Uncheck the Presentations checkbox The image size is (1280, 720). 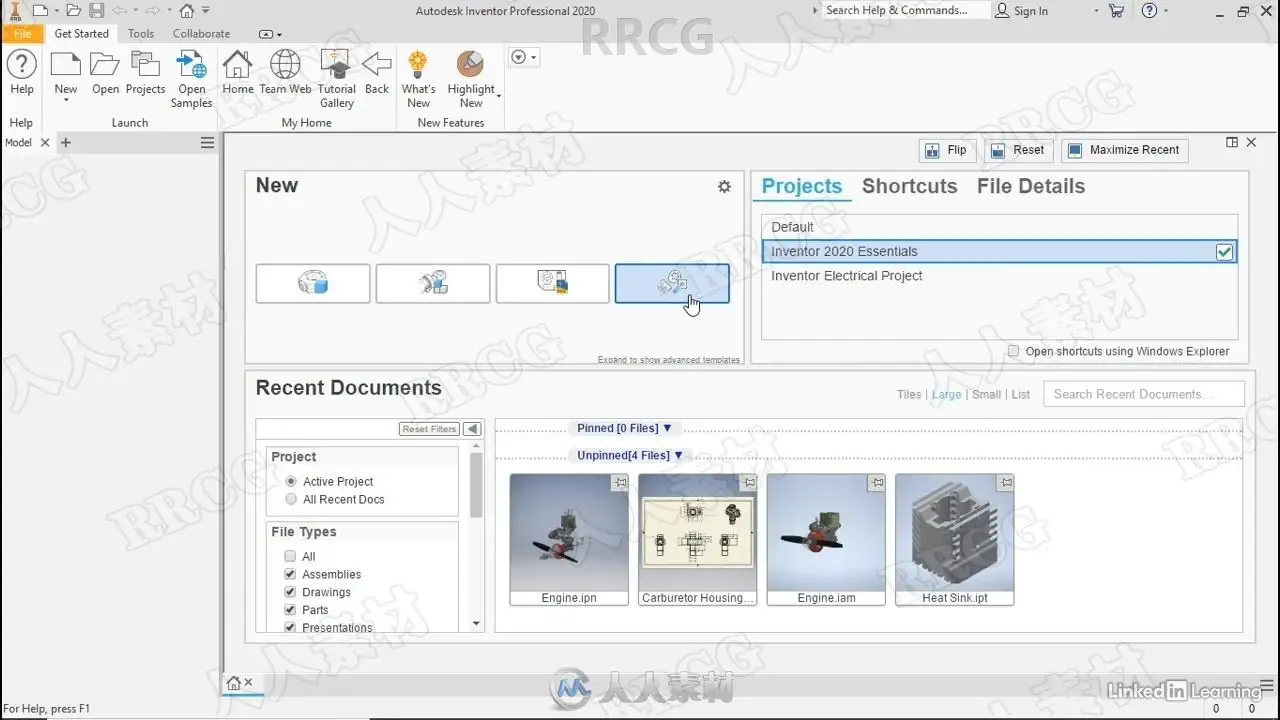coord(290,627)
